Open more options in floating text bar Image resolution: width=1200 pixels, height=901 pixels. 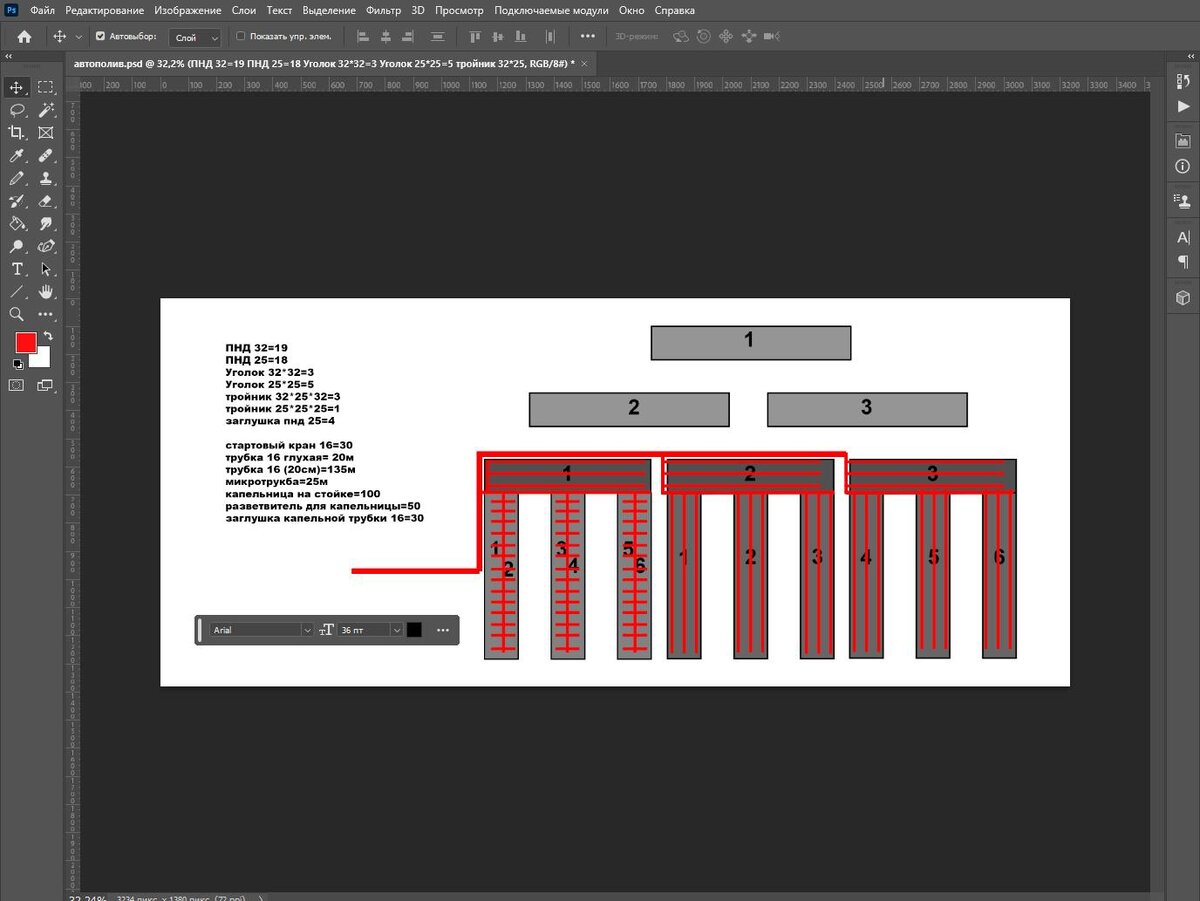[443, 630]
